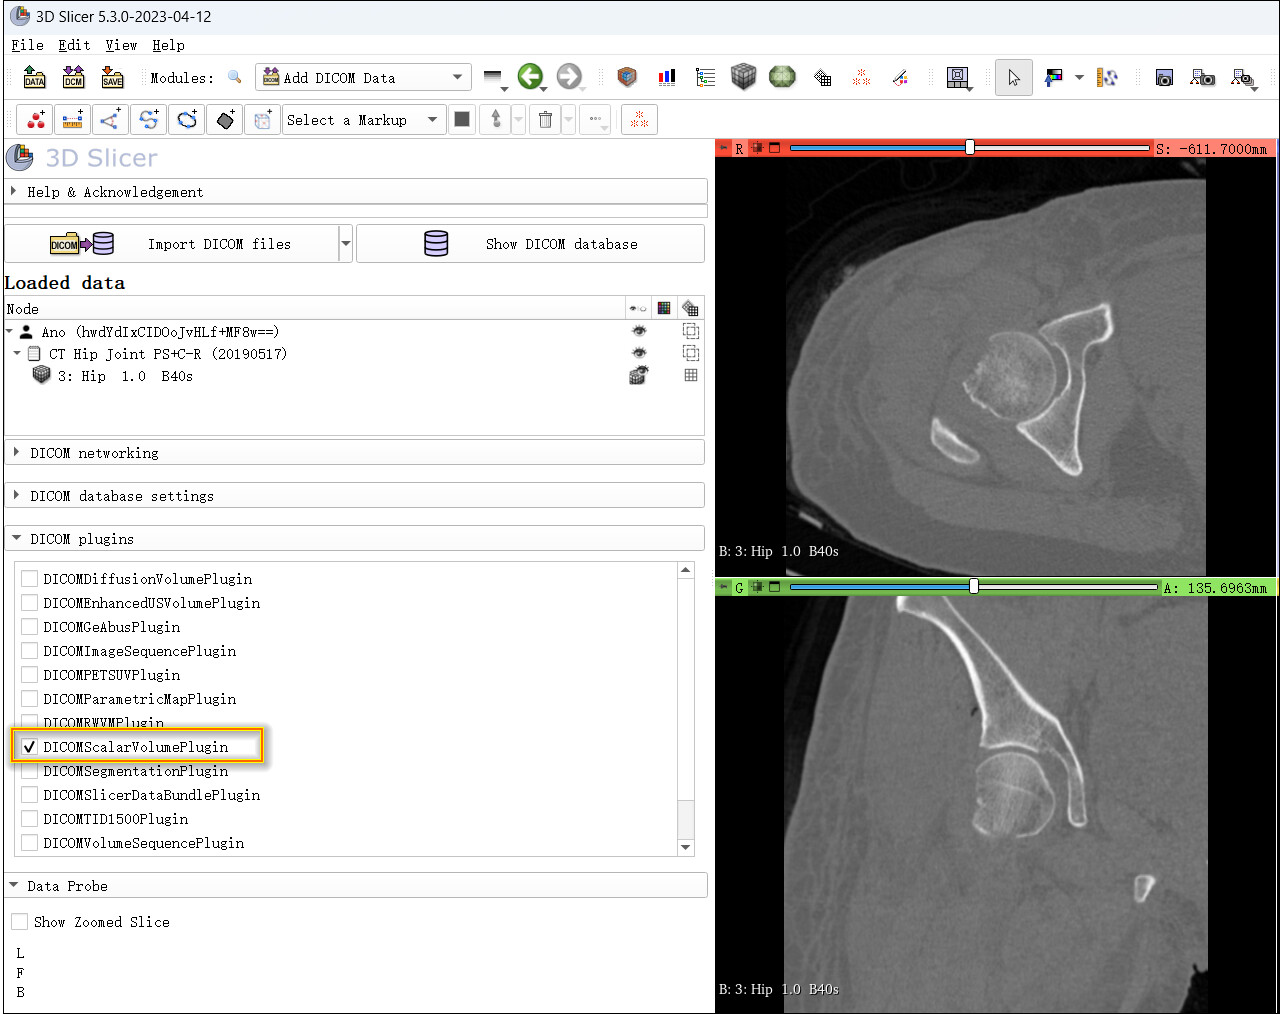Click the Load DATA toolbar icon
1280x1014 pixels.
tap(34, 78)
